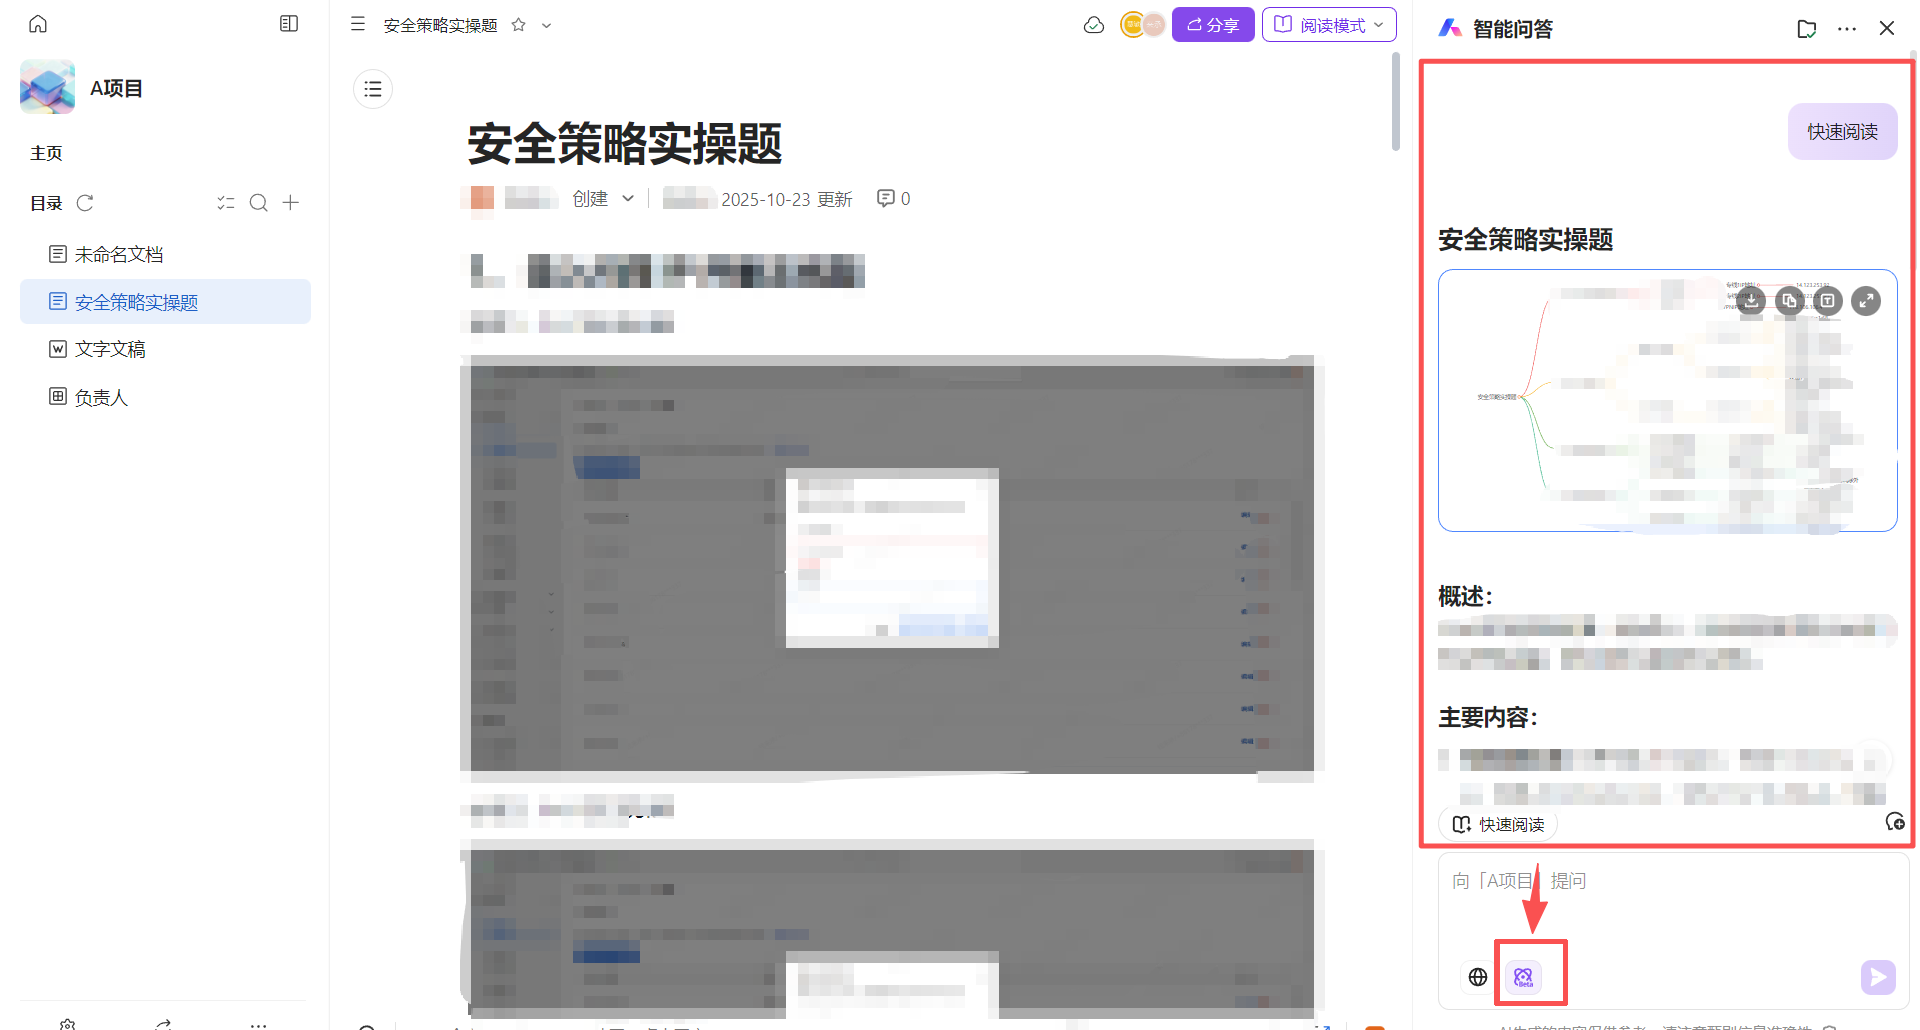Click the 安全策略实操题 heading in AI answer

point(1525,240)
